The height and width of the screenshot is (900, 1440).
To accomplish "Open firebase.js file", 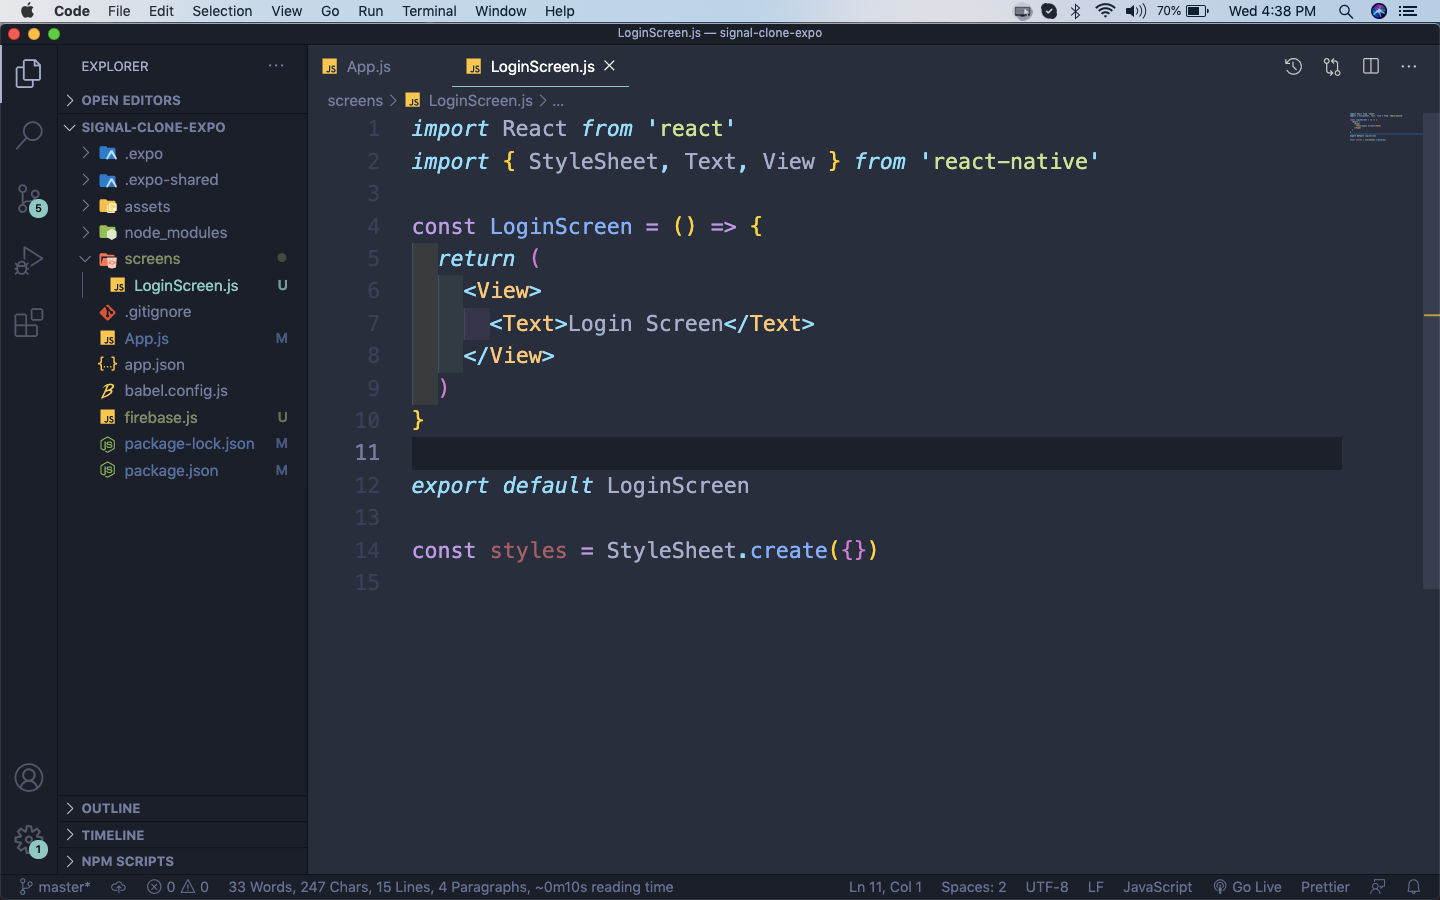I will (x=183, y=417).
